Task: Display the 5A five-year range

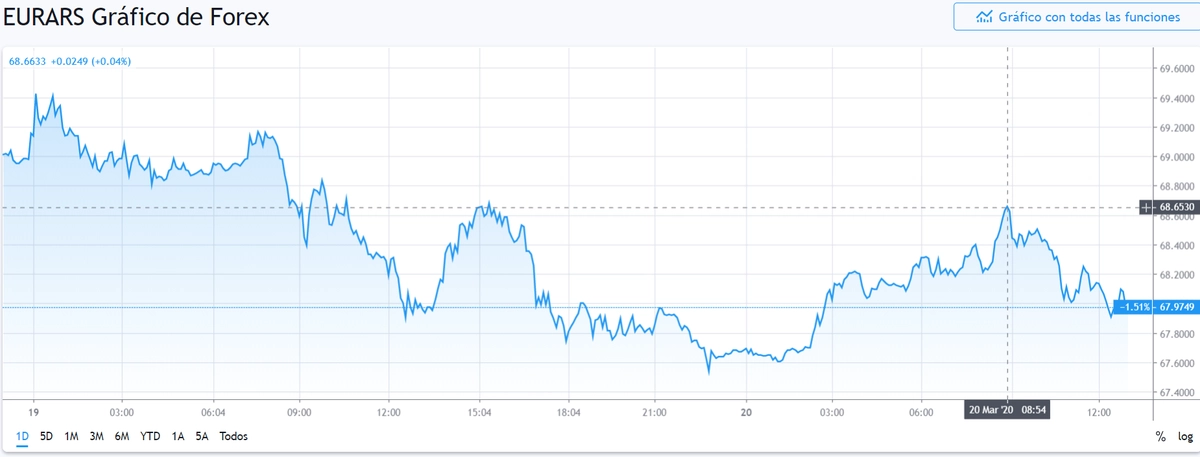Action: pyautogui.click(x=202, y=436)
